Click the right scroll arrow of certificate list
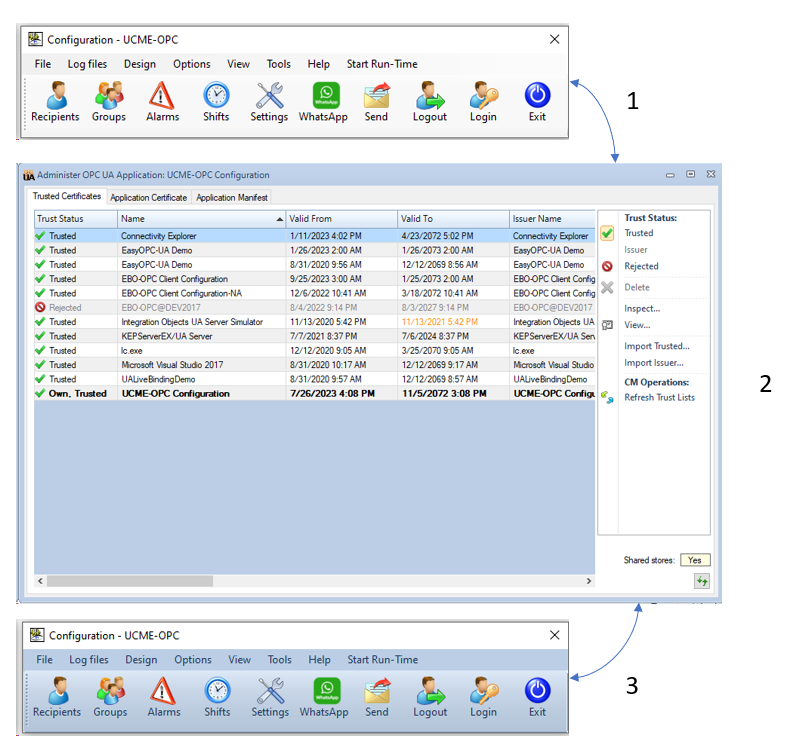788x745 pixels. (589, 581)
